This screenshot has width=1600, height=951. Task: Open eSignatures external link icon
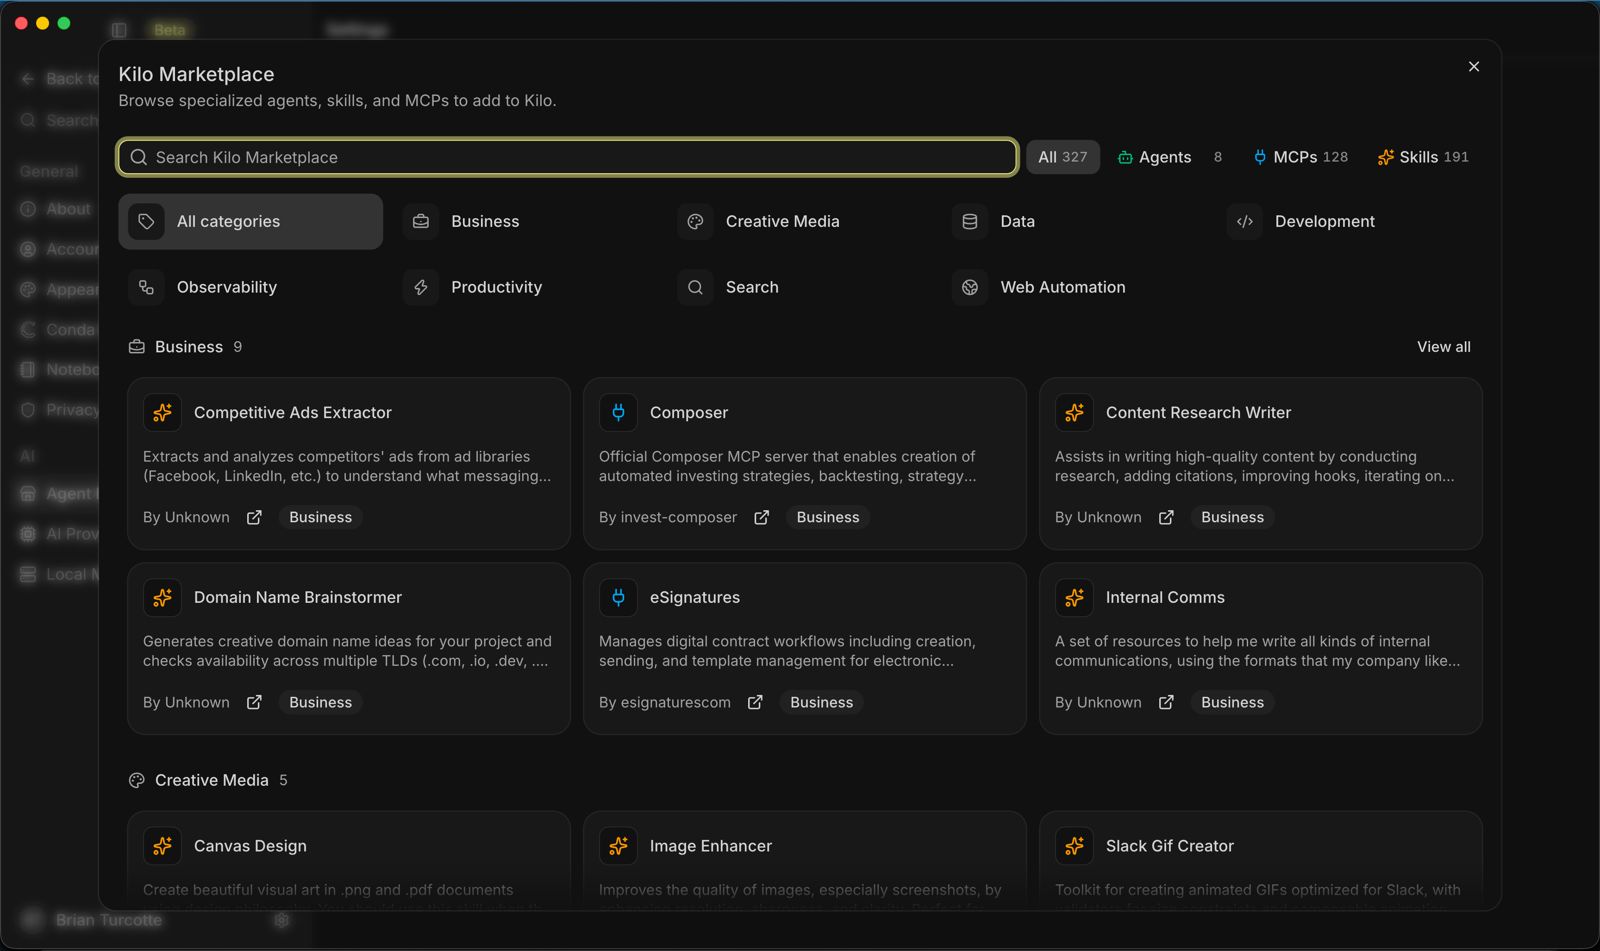pos(755,702)
